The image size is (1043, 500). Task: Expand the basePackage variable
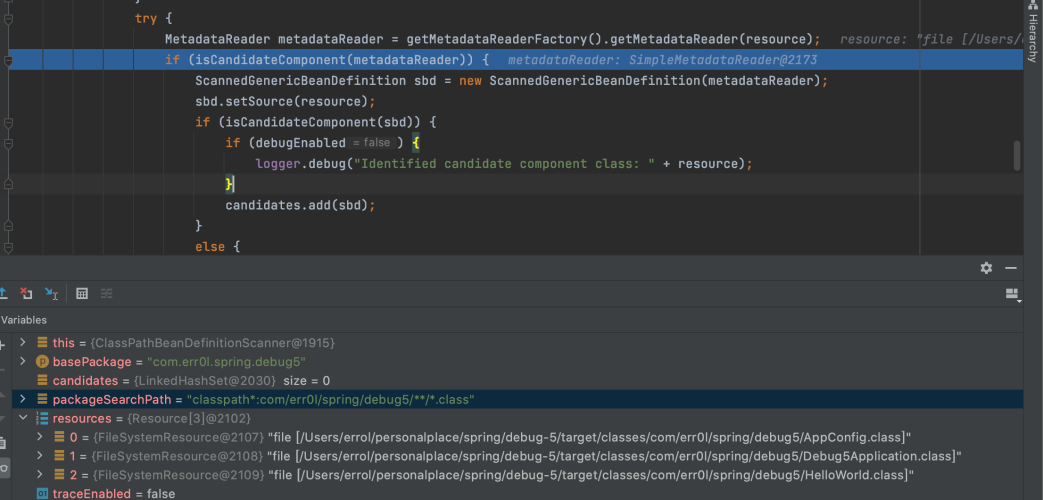click(x=22, y=361)
